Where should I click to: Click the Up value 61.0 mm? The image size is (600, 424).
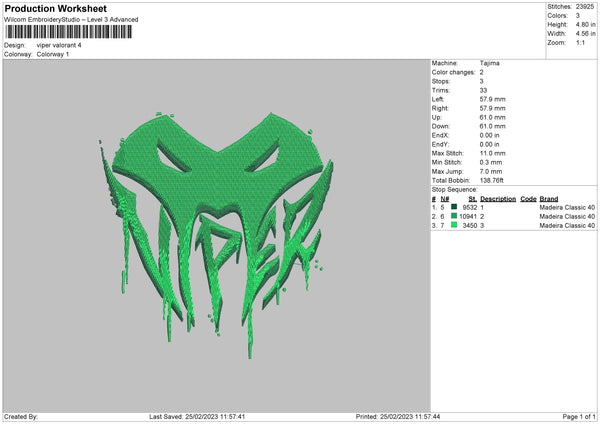tap(492, 117)
